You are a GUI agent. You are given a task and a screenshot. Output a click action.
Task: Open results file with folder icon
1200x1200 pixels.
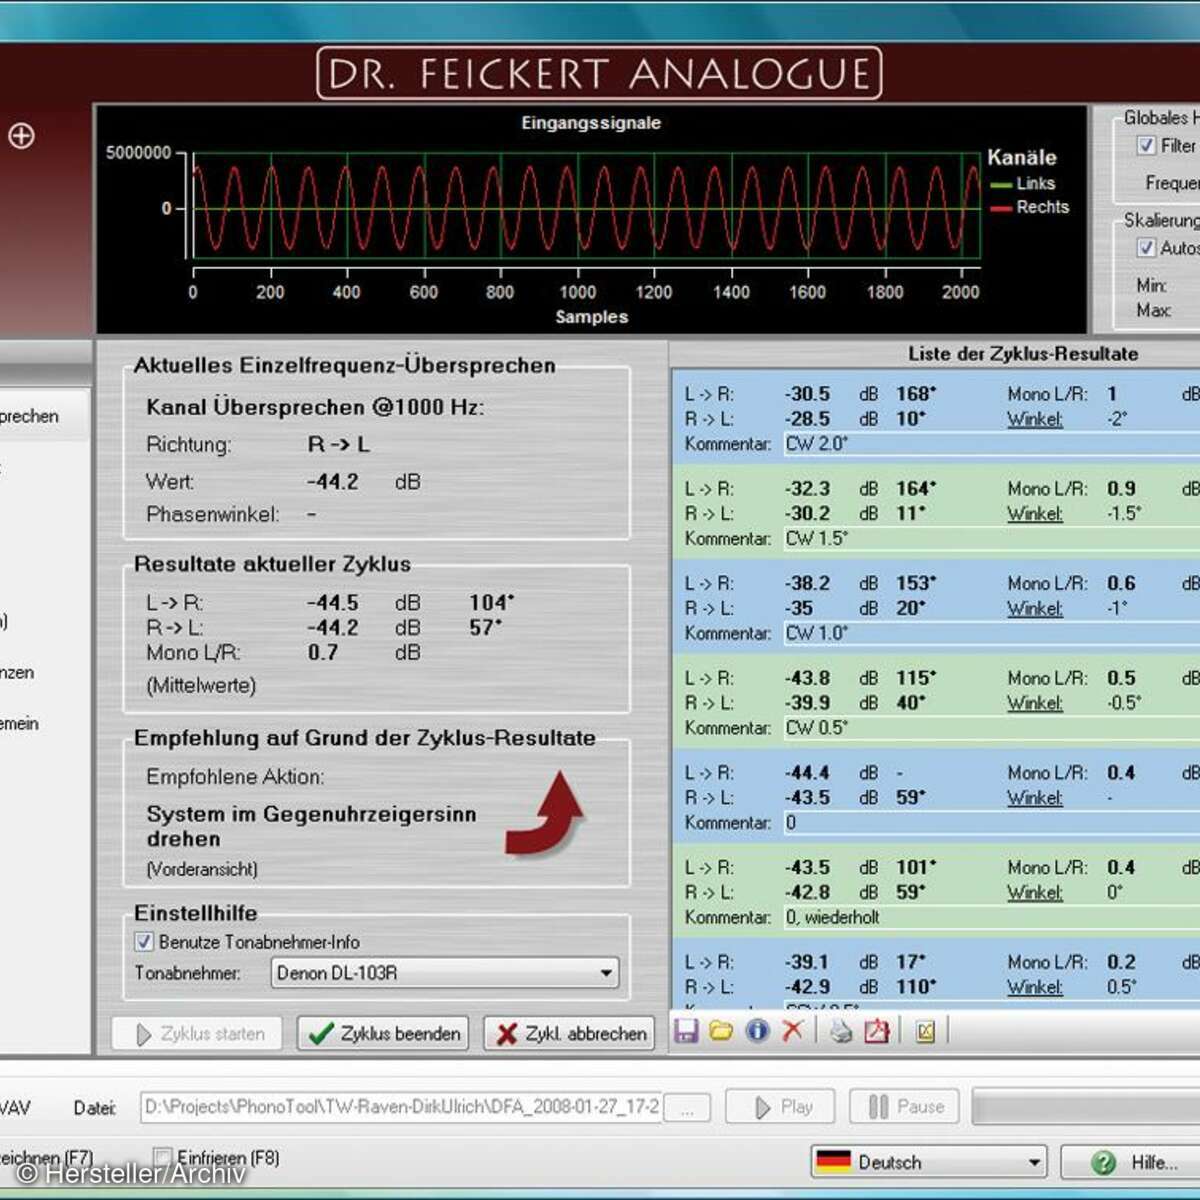tap(721, 1031)
